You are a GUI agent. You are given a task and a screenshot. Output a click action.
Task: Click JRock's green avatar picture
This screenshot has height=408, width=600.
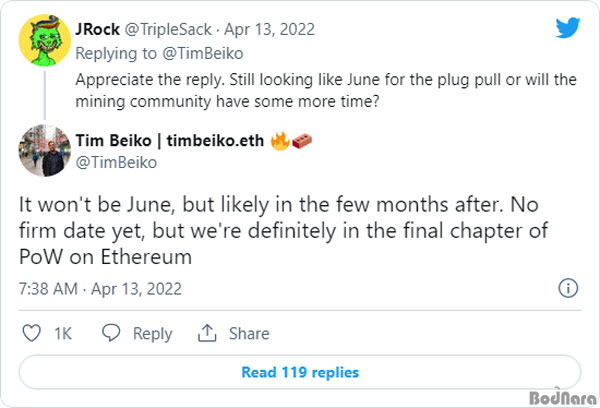tap(44, 40)
